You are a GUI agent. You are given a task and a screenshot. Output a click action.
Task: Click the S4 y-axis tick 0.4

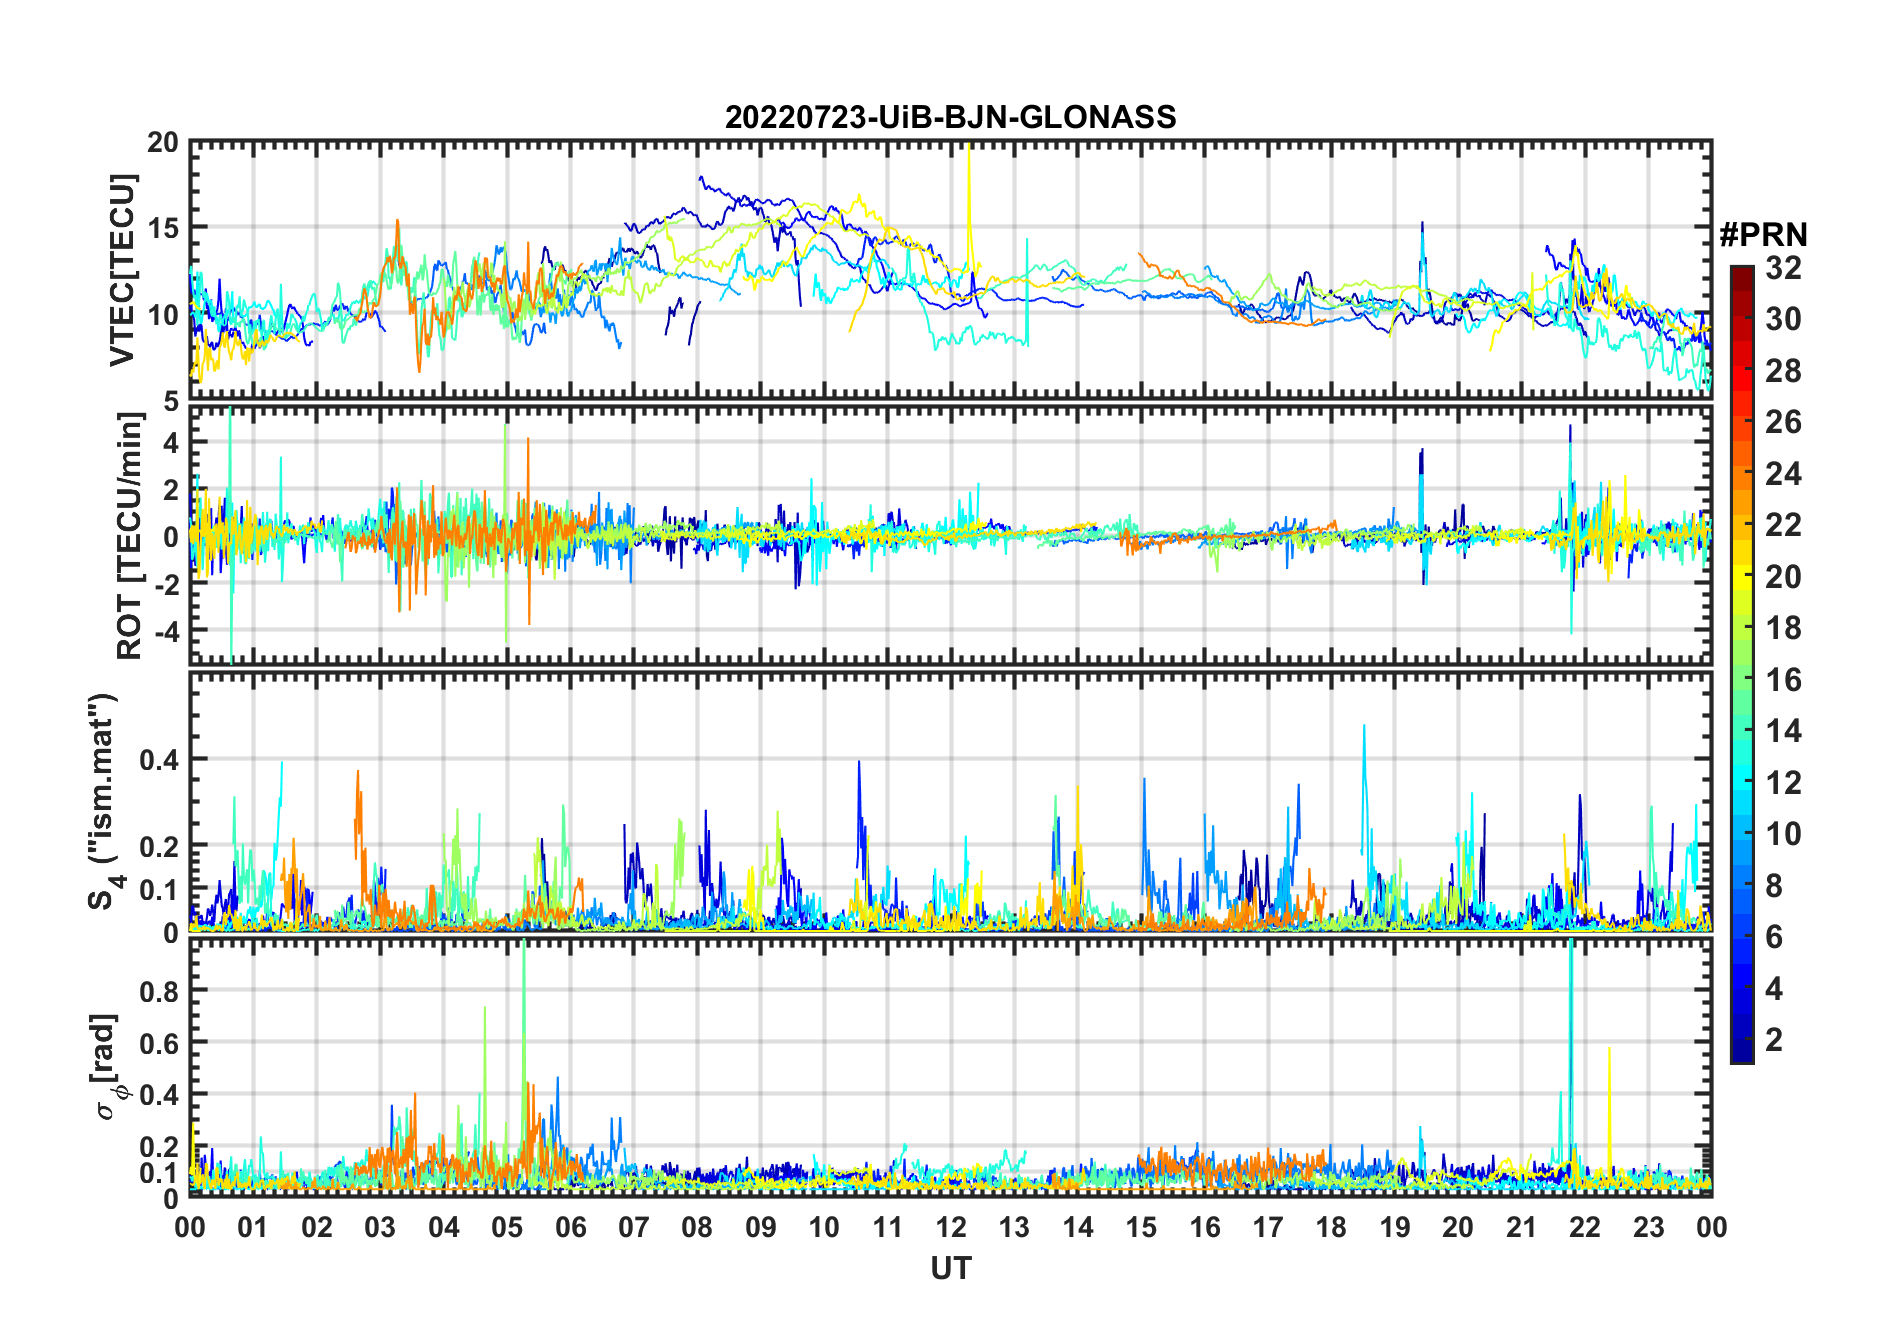coord(159,760)
